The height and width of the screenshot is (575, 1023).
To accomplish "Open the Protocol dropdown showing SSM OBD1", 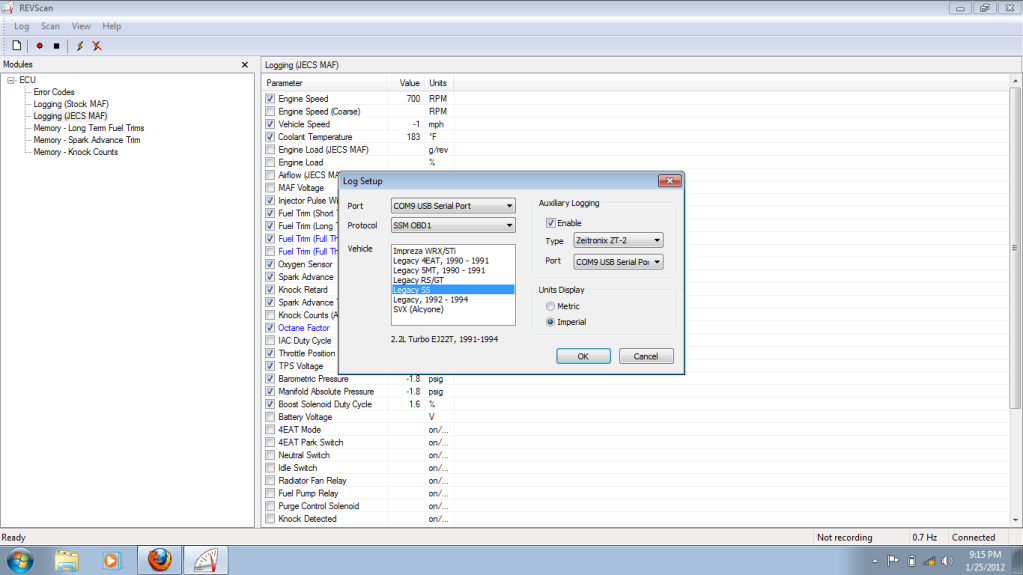I will (453, 225).
